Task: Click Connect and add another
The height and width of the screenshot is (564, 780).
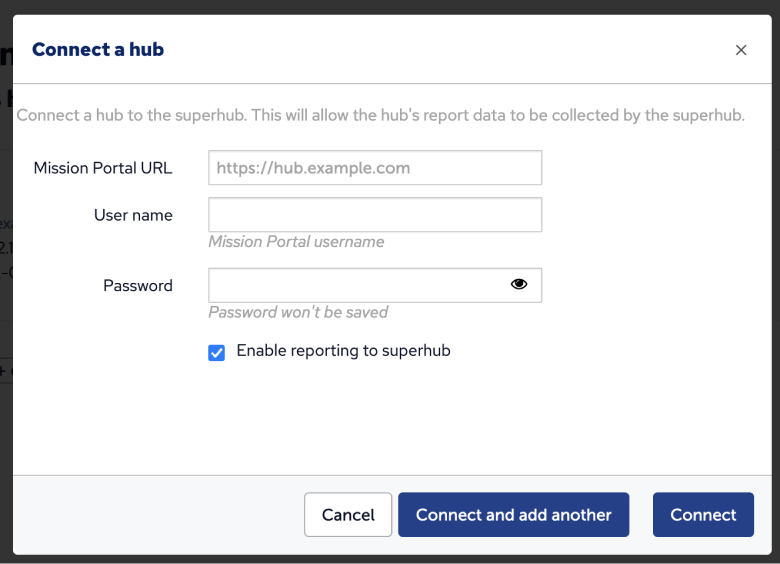Action: (513, 515)
